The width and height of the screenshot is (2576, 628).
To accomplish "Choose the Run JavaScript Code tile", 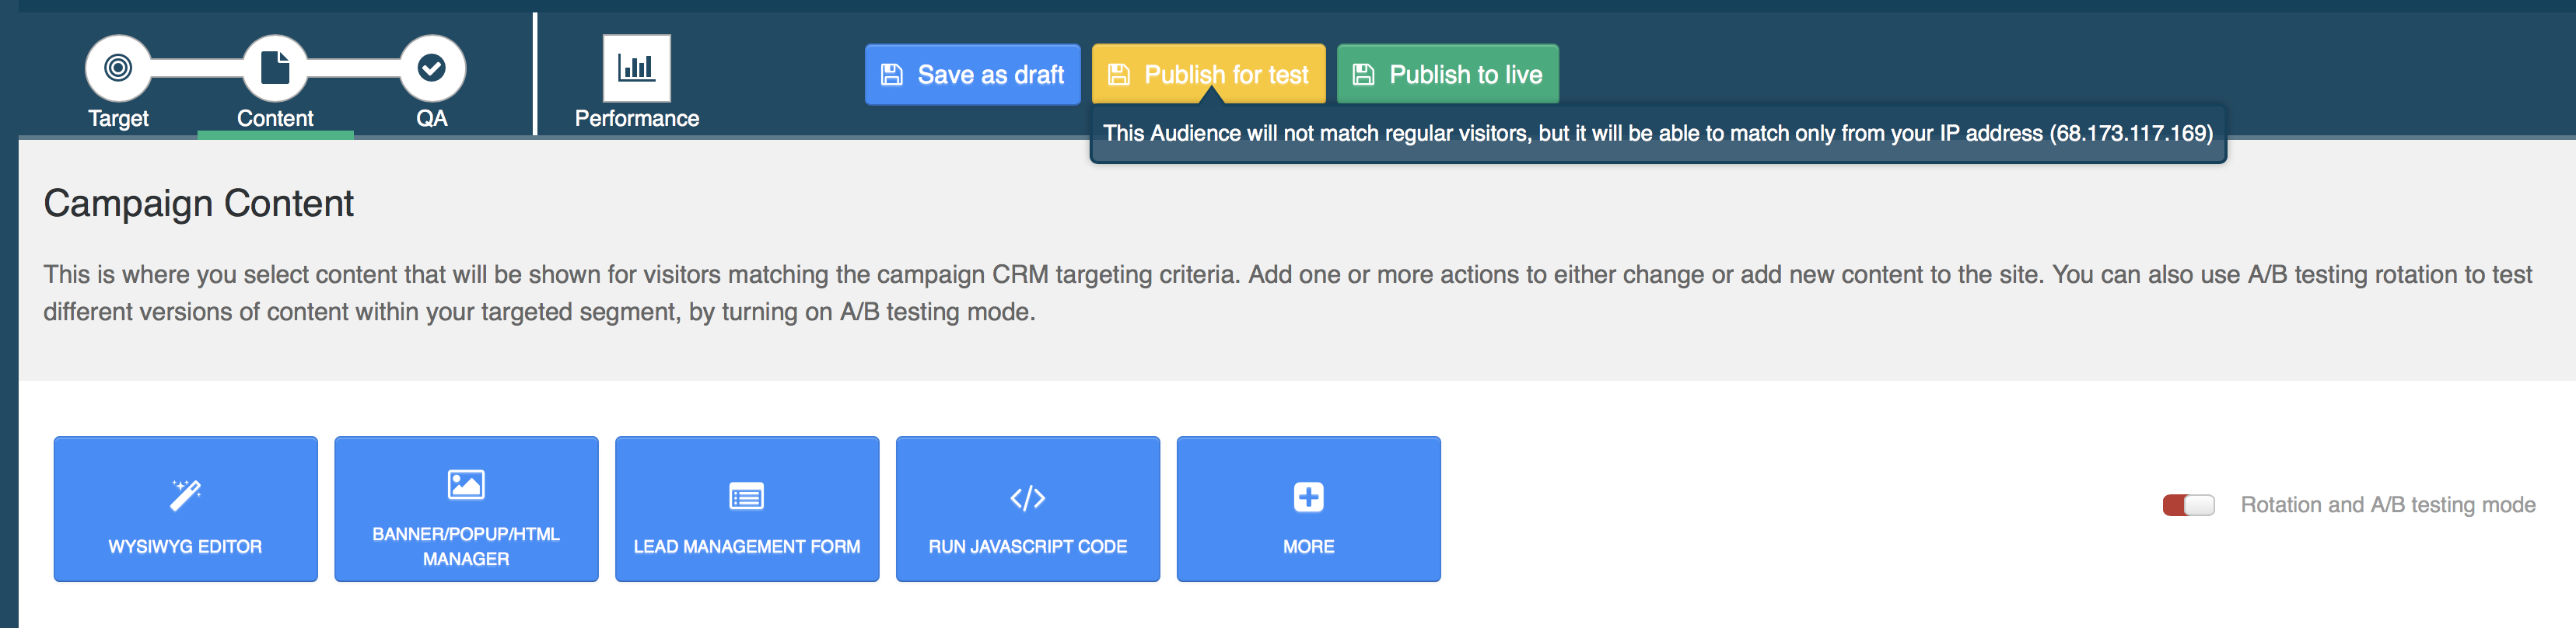I will coord(1028,508).
